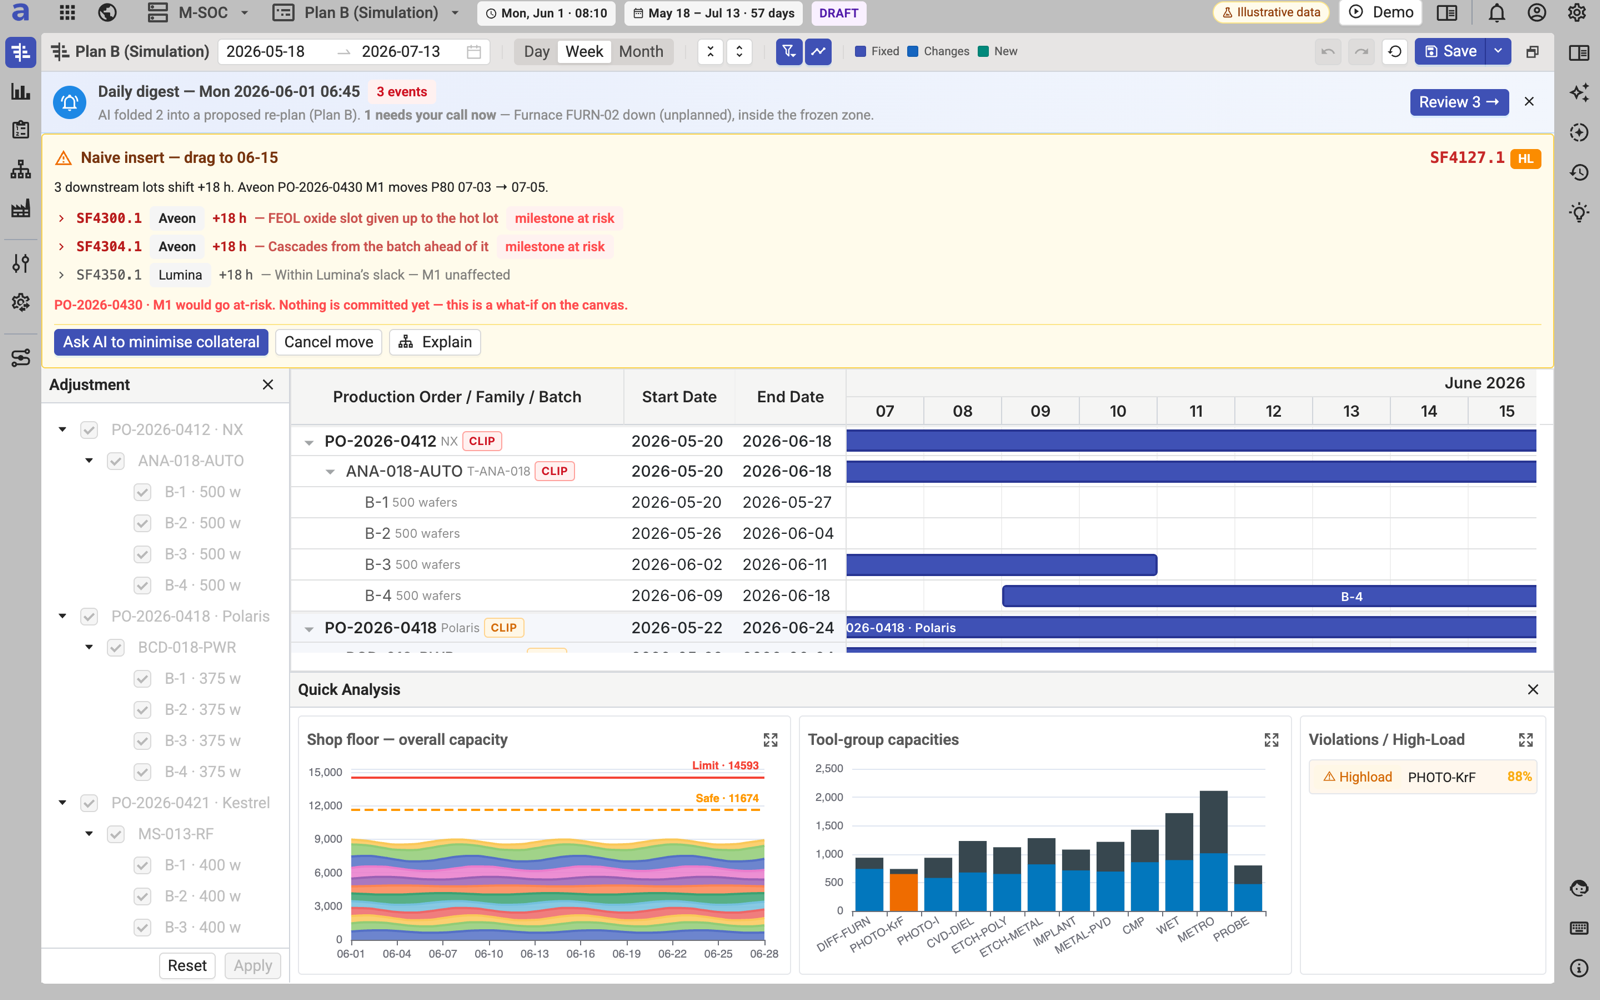Expand the Violations / High-Load panel
Viewport: 1600px width, 1000px height.
(1525, 740)
